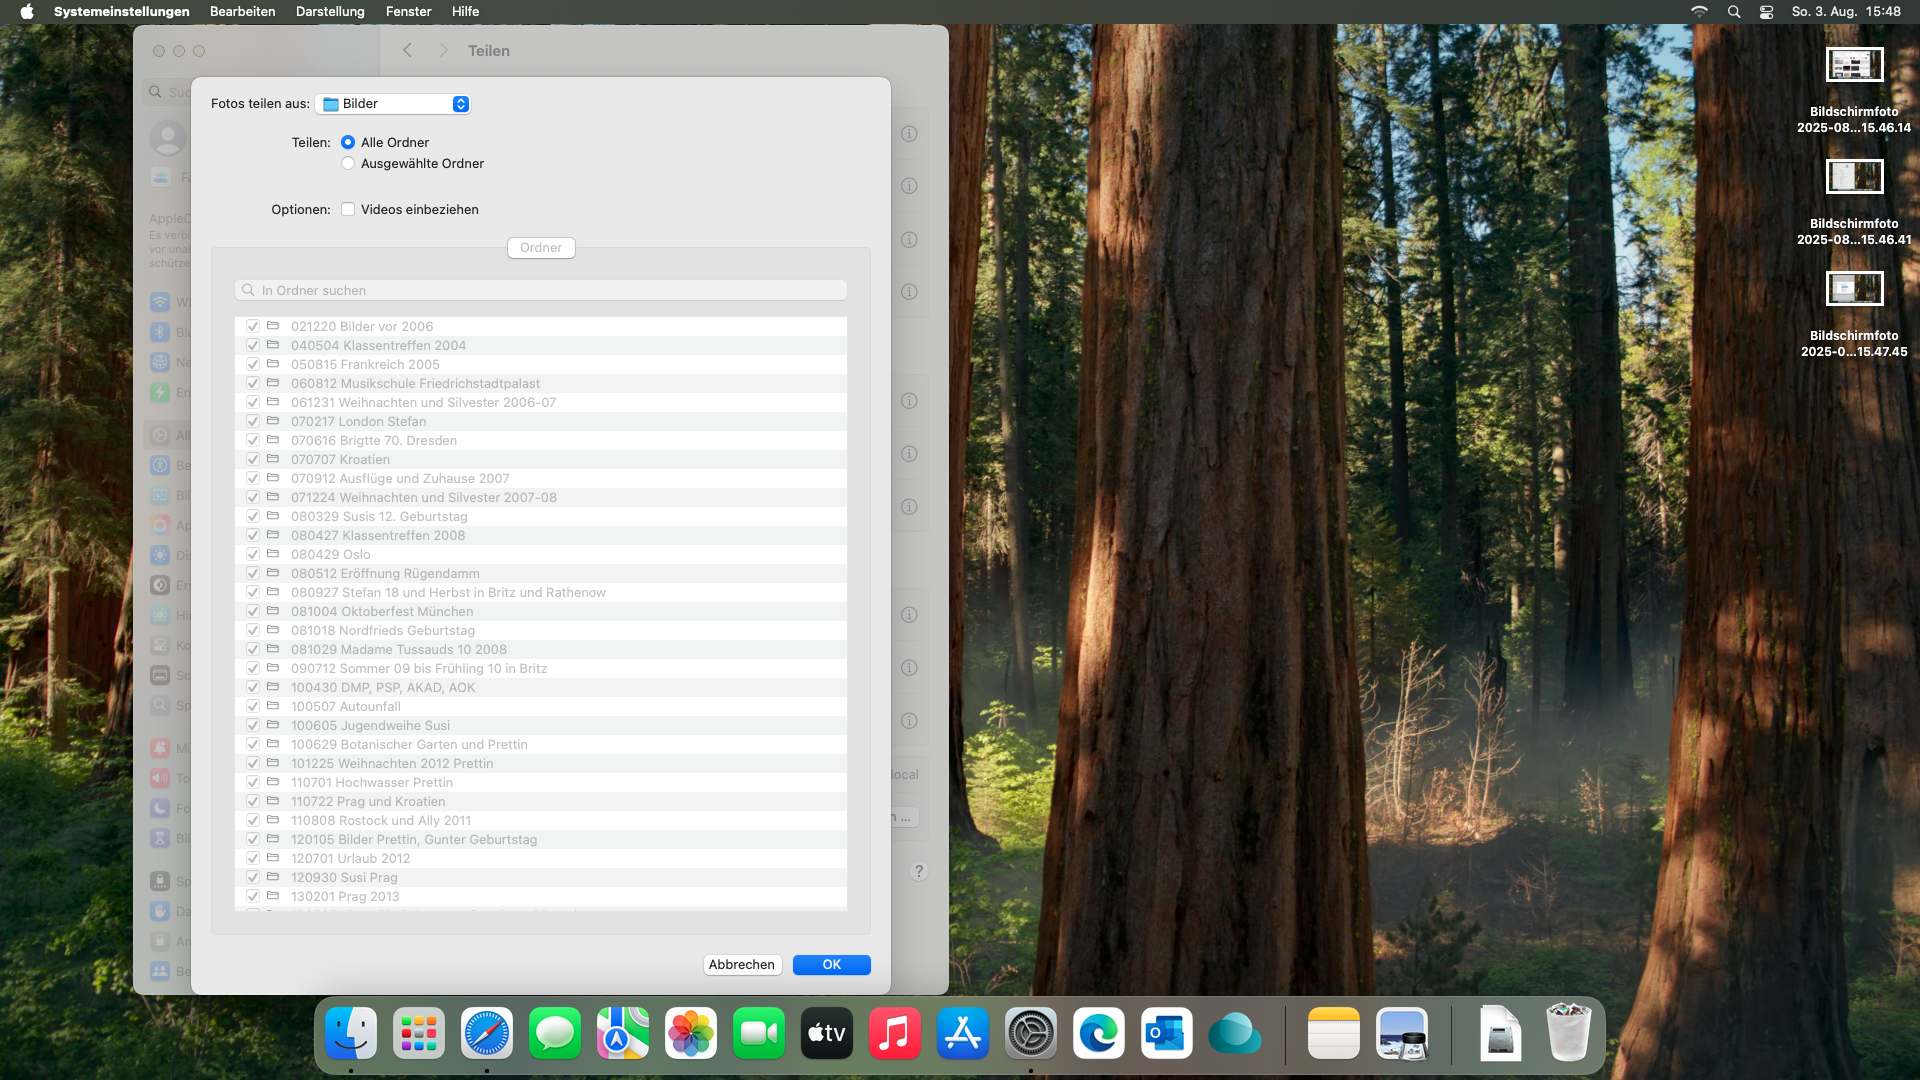Screen dimensions: 1920x1080
Task: Select Alle Ordner radio option
Action: coord(348,142)
